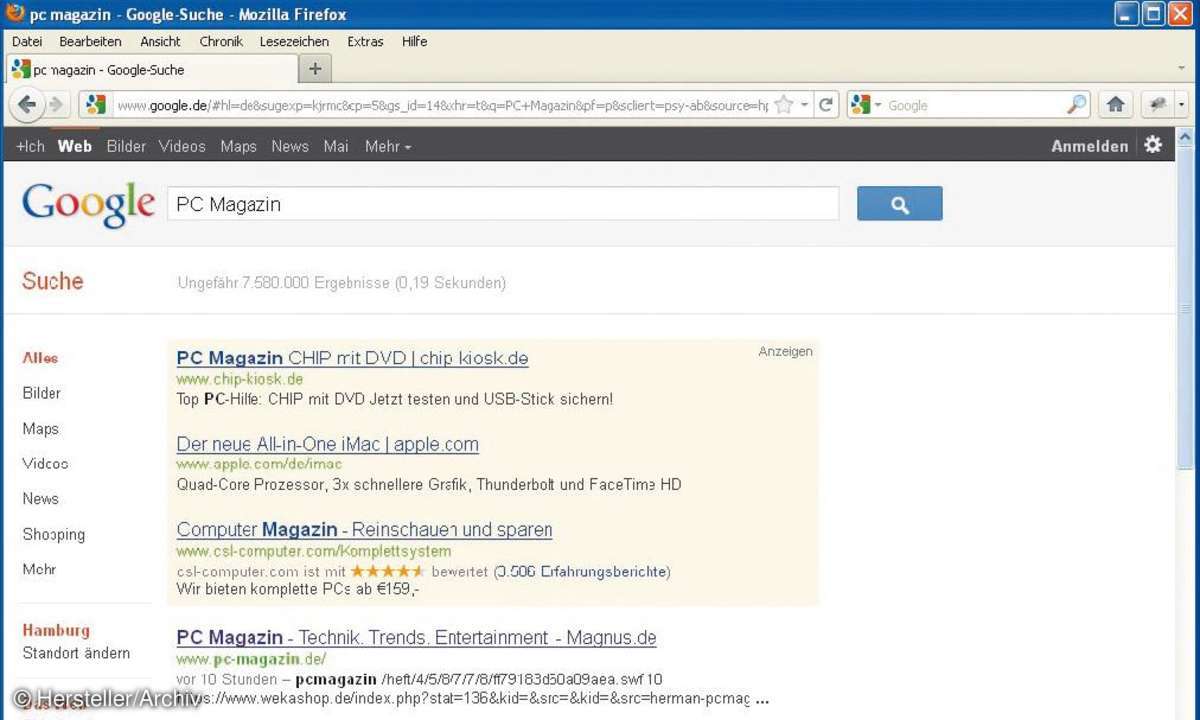
Task: Expand Mehr in the left sidebar
Action: (39, 569)
